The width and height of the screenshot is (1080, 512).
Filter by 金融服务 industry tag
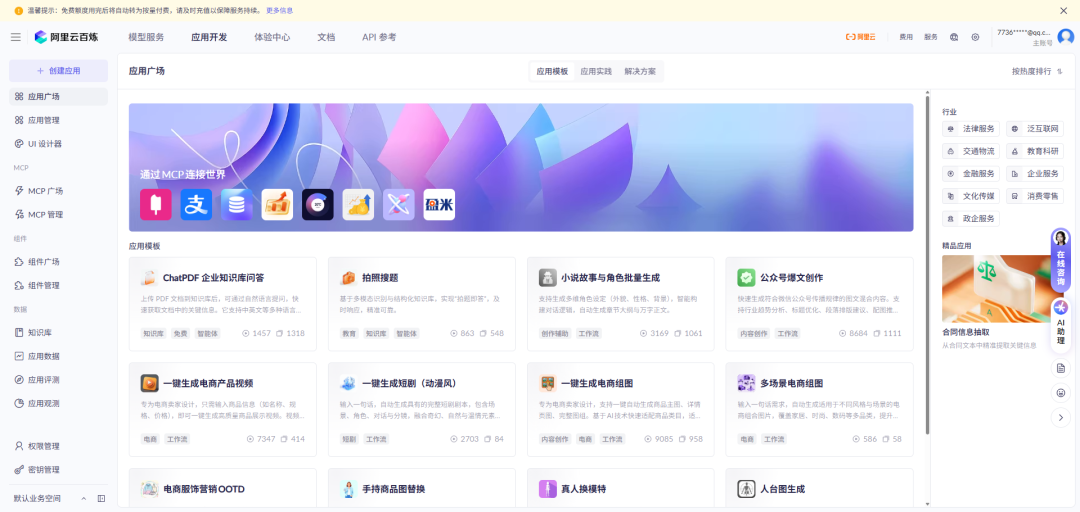coord(970,174)
